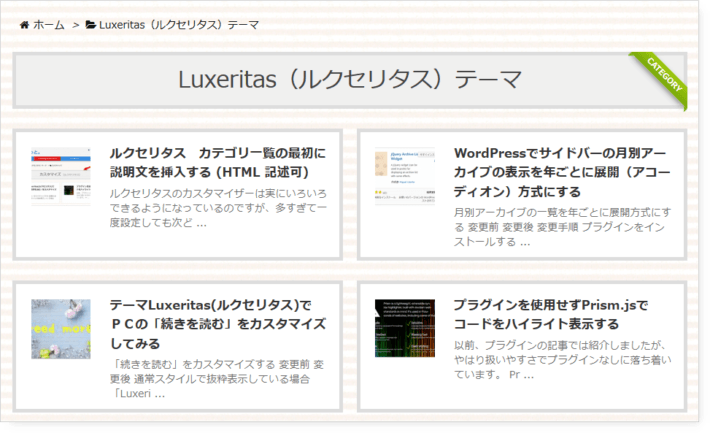Select the large Luxeritas（ルクセリタス）テーマ page heading

[x=350, y=80]
